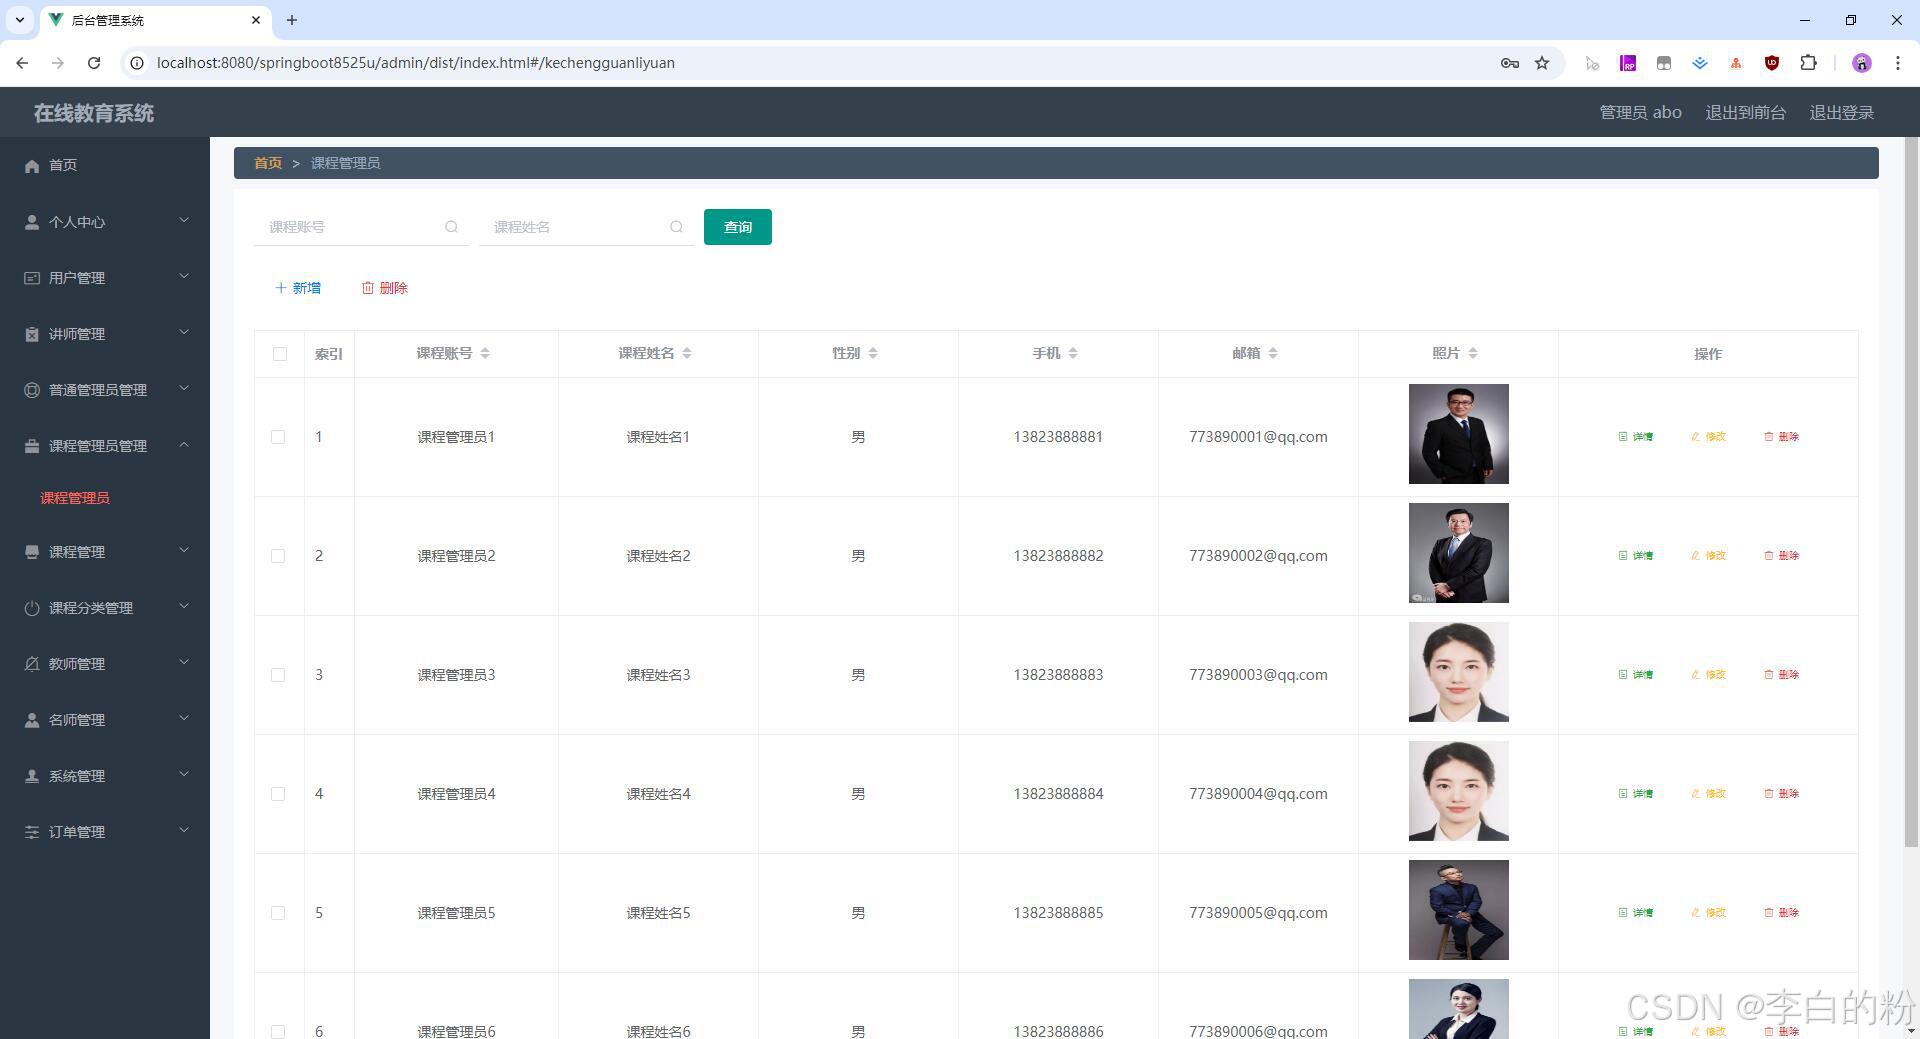This screenshot has height=1039, width=1920.
Task: Click the red 删除 bulk delete button
Action: pos(385,288)
